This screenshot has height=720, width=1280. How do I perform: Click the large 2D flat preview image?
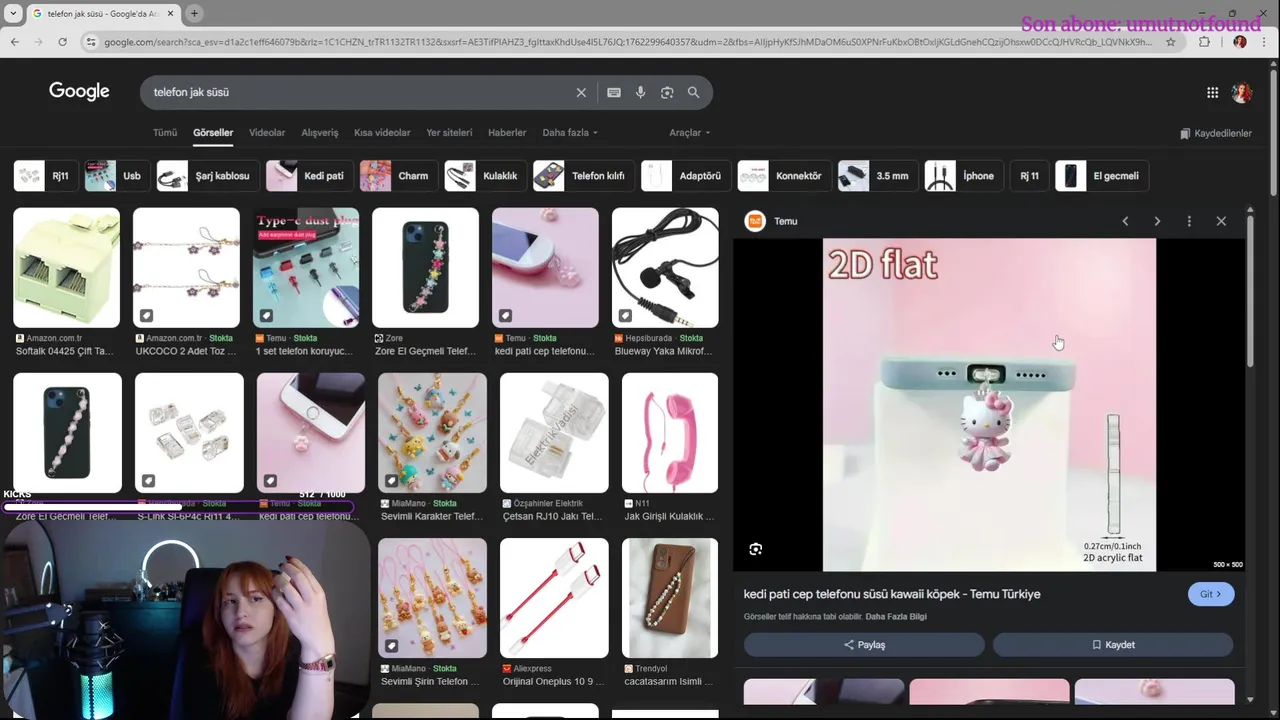point(989,405)
